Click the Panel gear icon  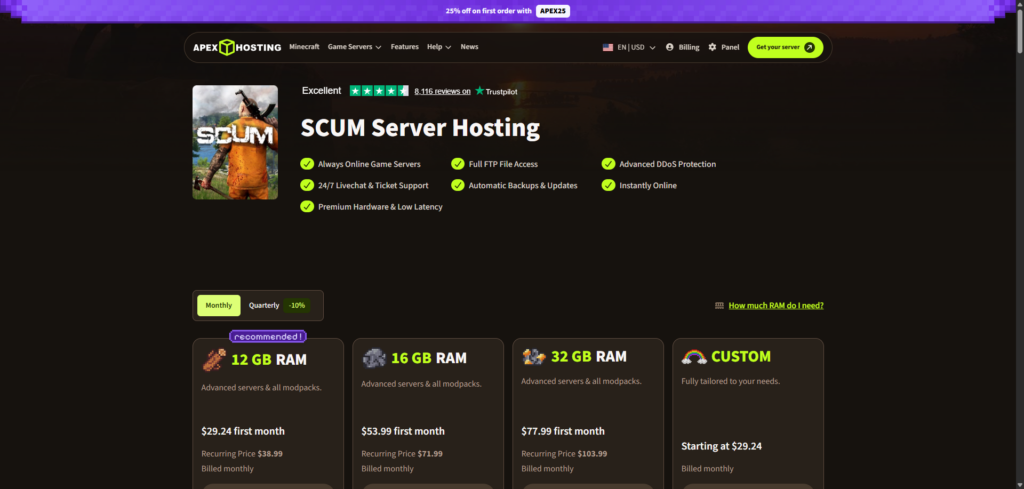click(712, 47)
